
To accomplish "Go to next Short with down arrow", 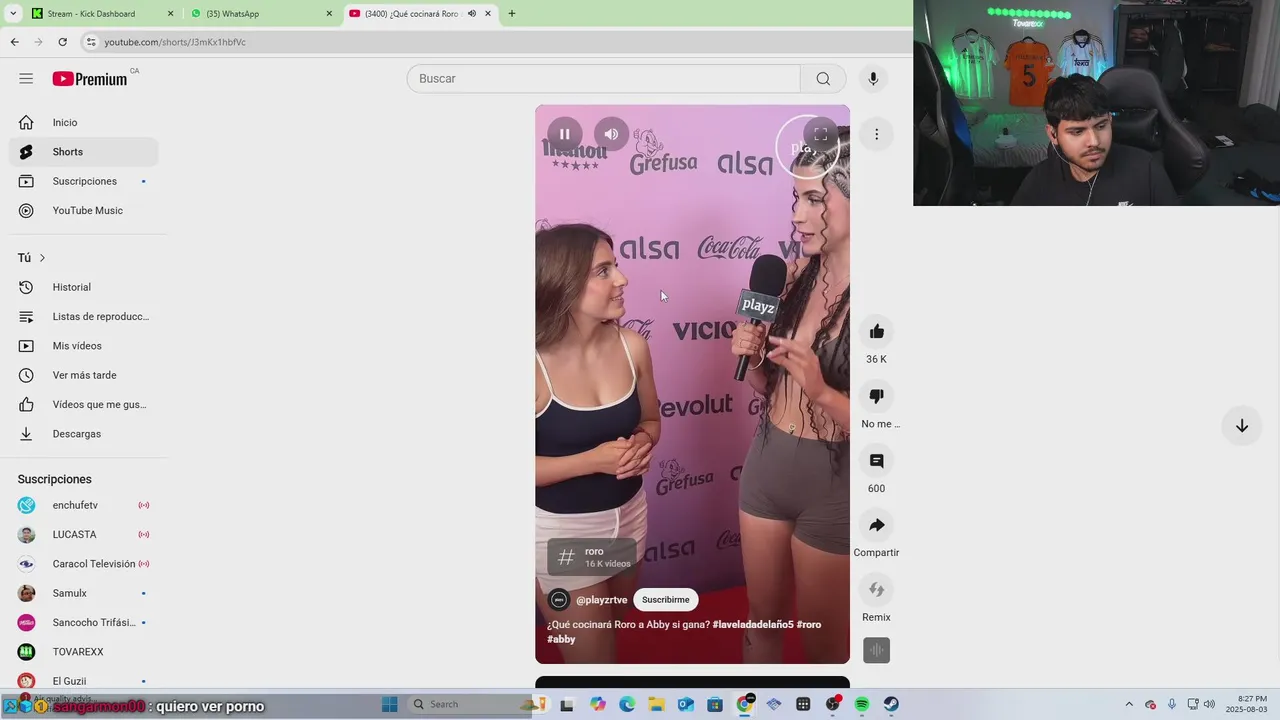I will click(1241, 426).
